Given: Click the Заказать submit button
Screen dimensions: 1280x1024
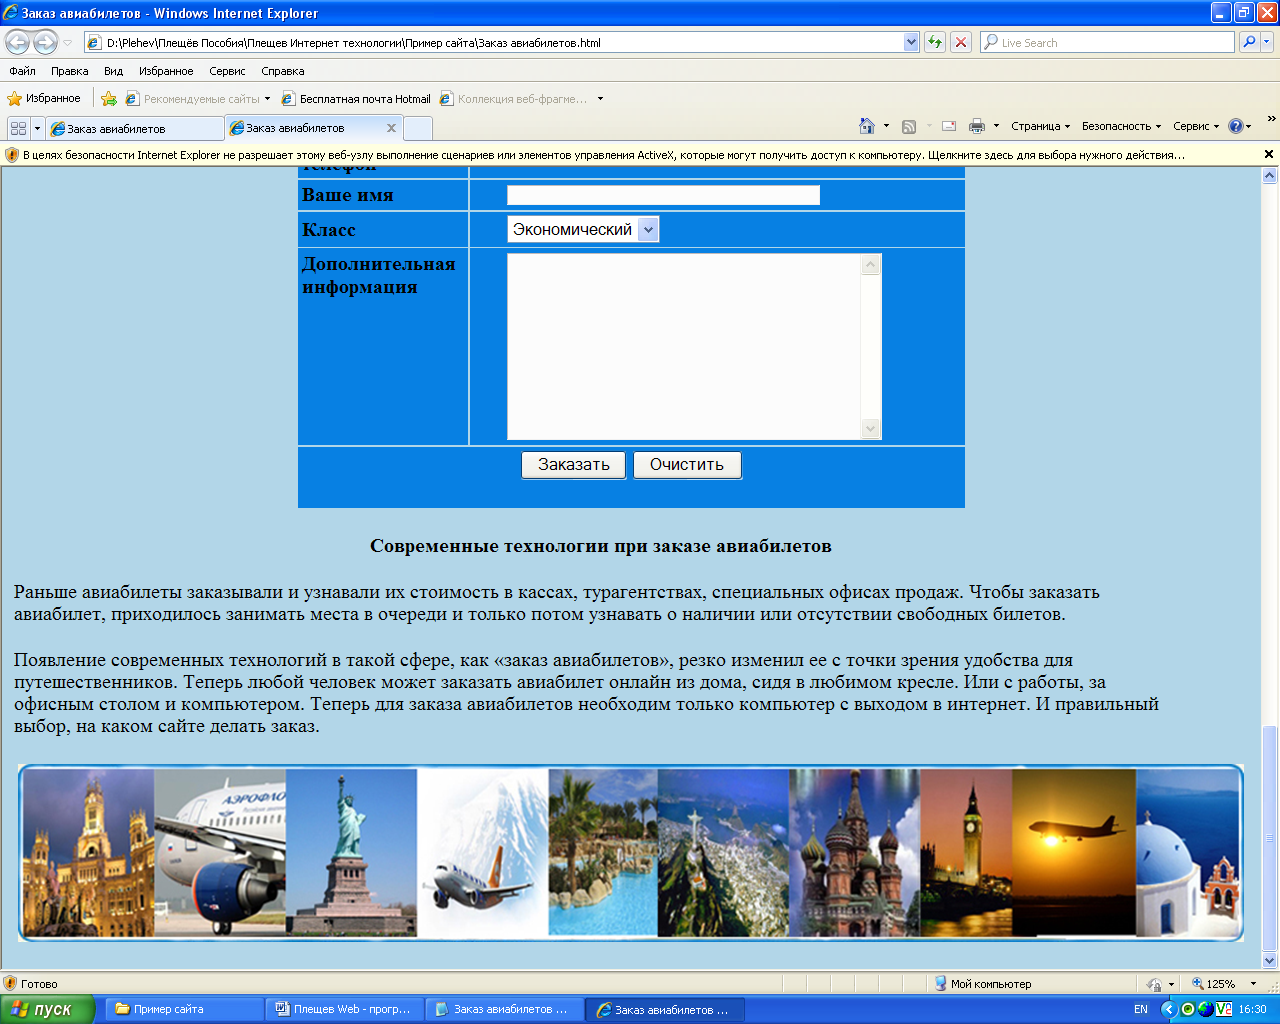Looking at the screenshot, I should tap(573, 465).
